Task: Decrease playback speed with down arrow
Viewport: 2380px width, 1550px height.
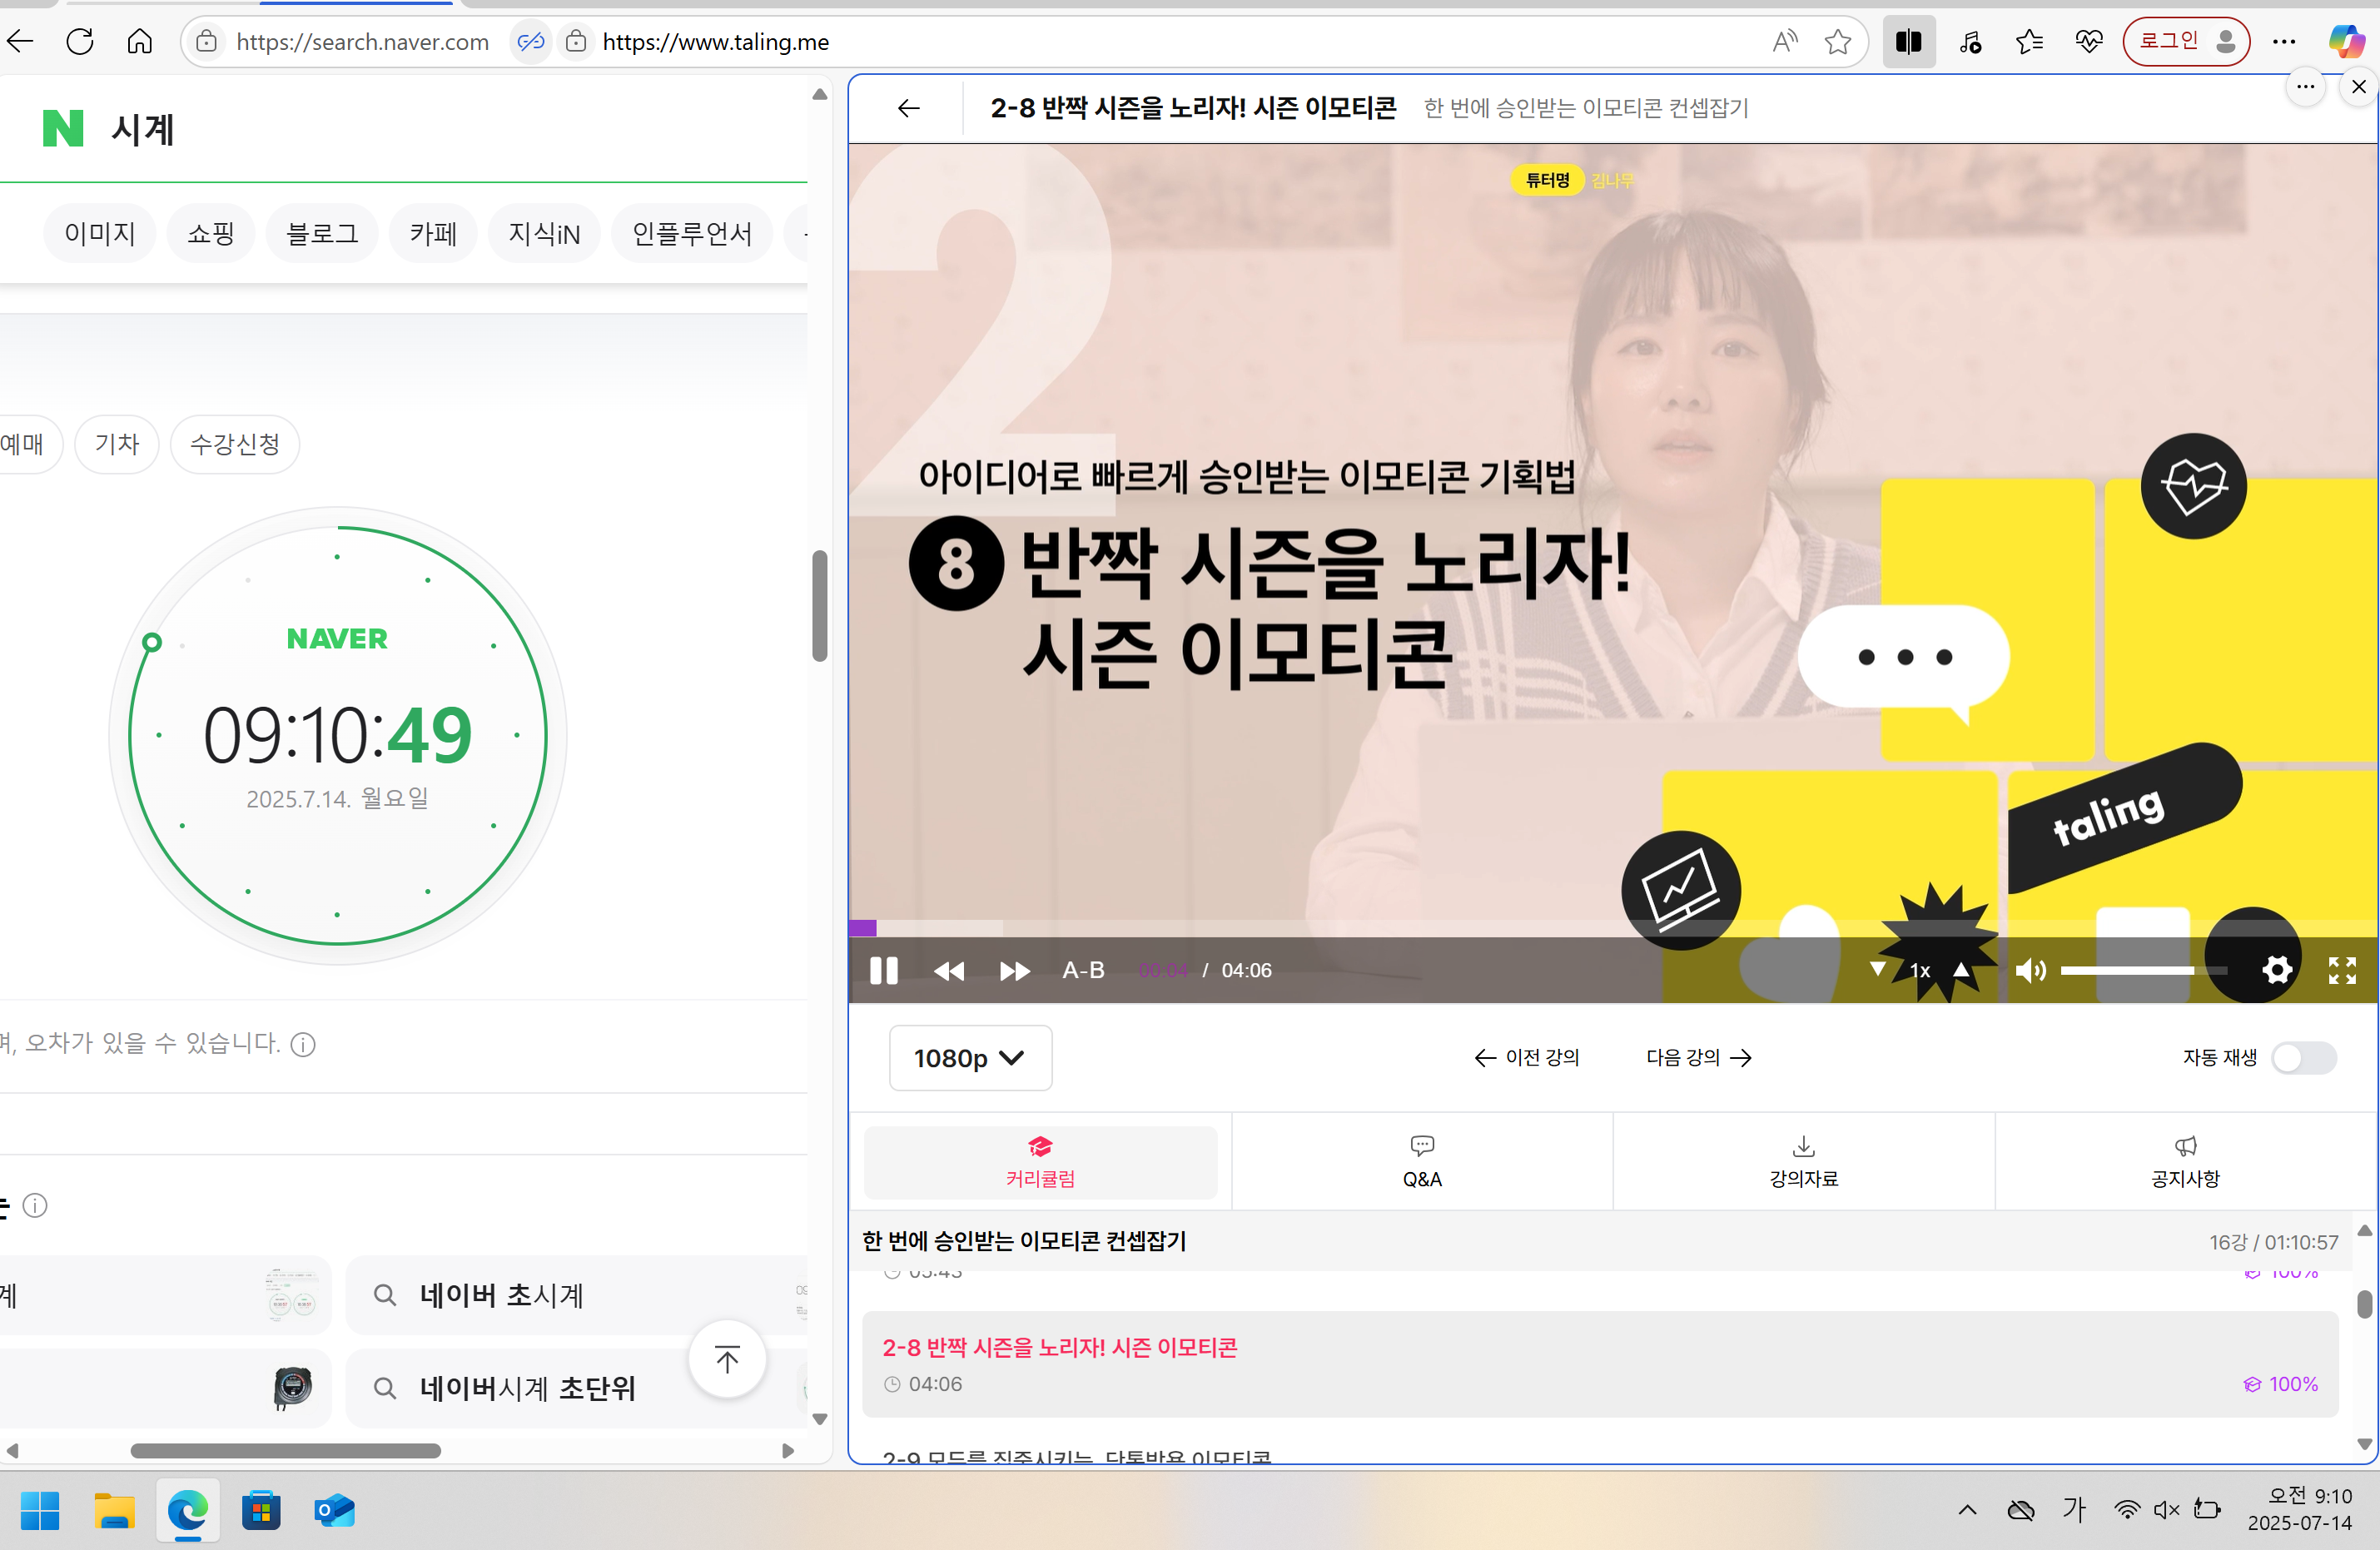Action: coord(1877,969)
